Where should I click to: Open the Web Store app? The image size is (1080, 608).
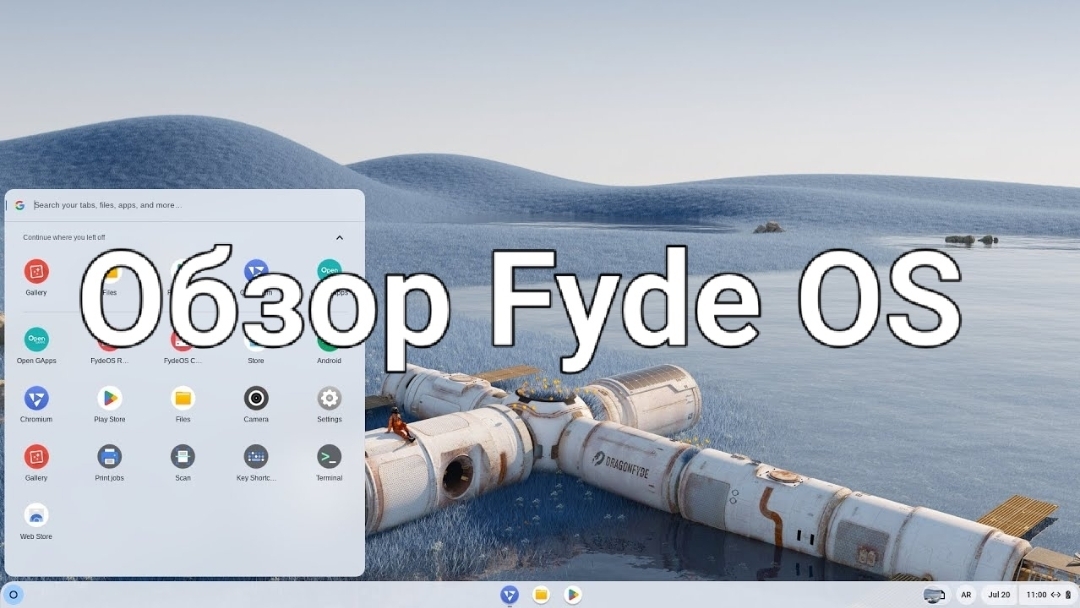point(36,521)
